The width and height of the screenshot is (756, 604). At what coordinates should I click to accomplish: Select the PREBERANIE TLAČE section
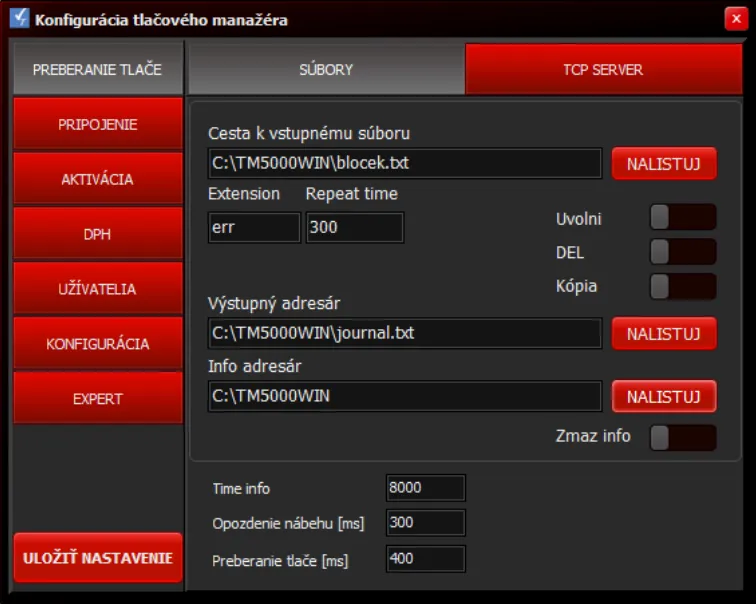(97, 70)
